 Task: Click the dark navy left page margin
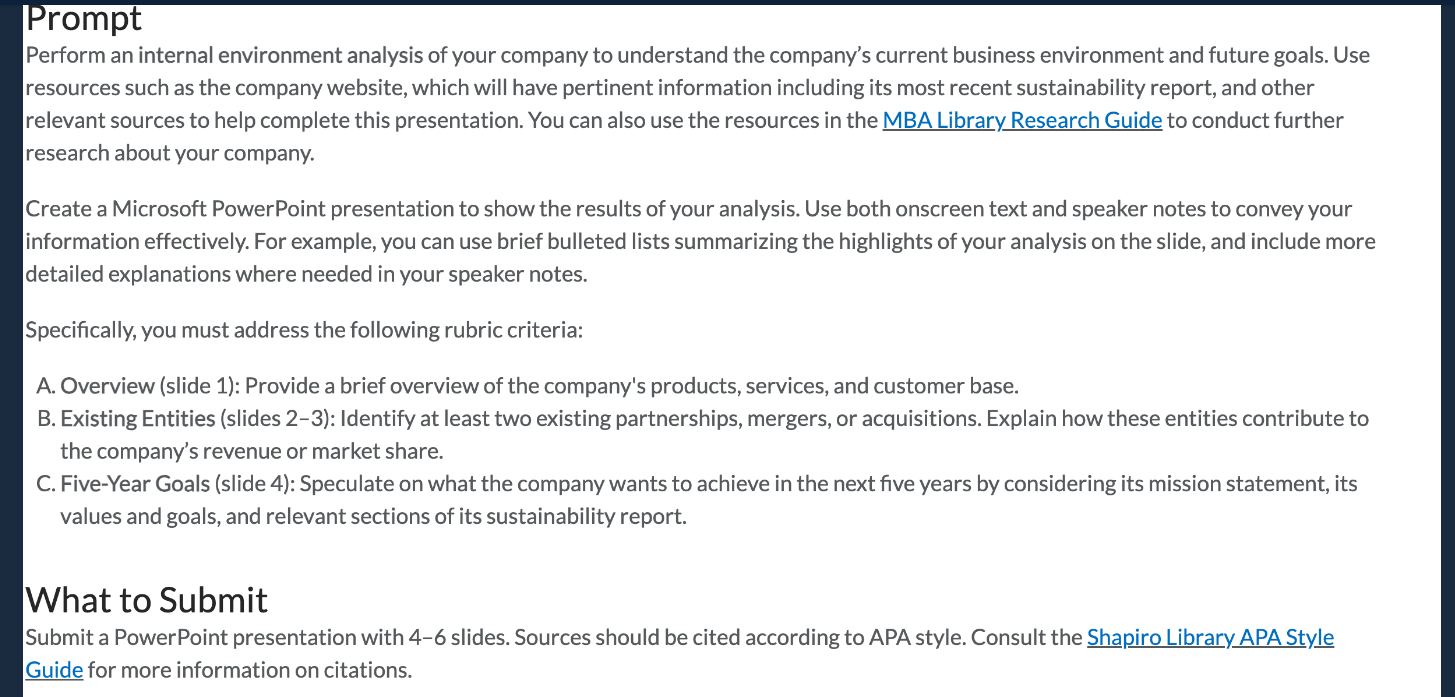[x=10, y=350]
